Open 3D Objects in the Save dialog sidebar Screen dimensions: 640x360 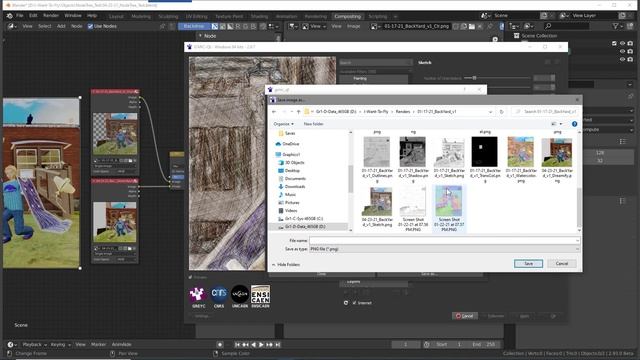(291, 162)
